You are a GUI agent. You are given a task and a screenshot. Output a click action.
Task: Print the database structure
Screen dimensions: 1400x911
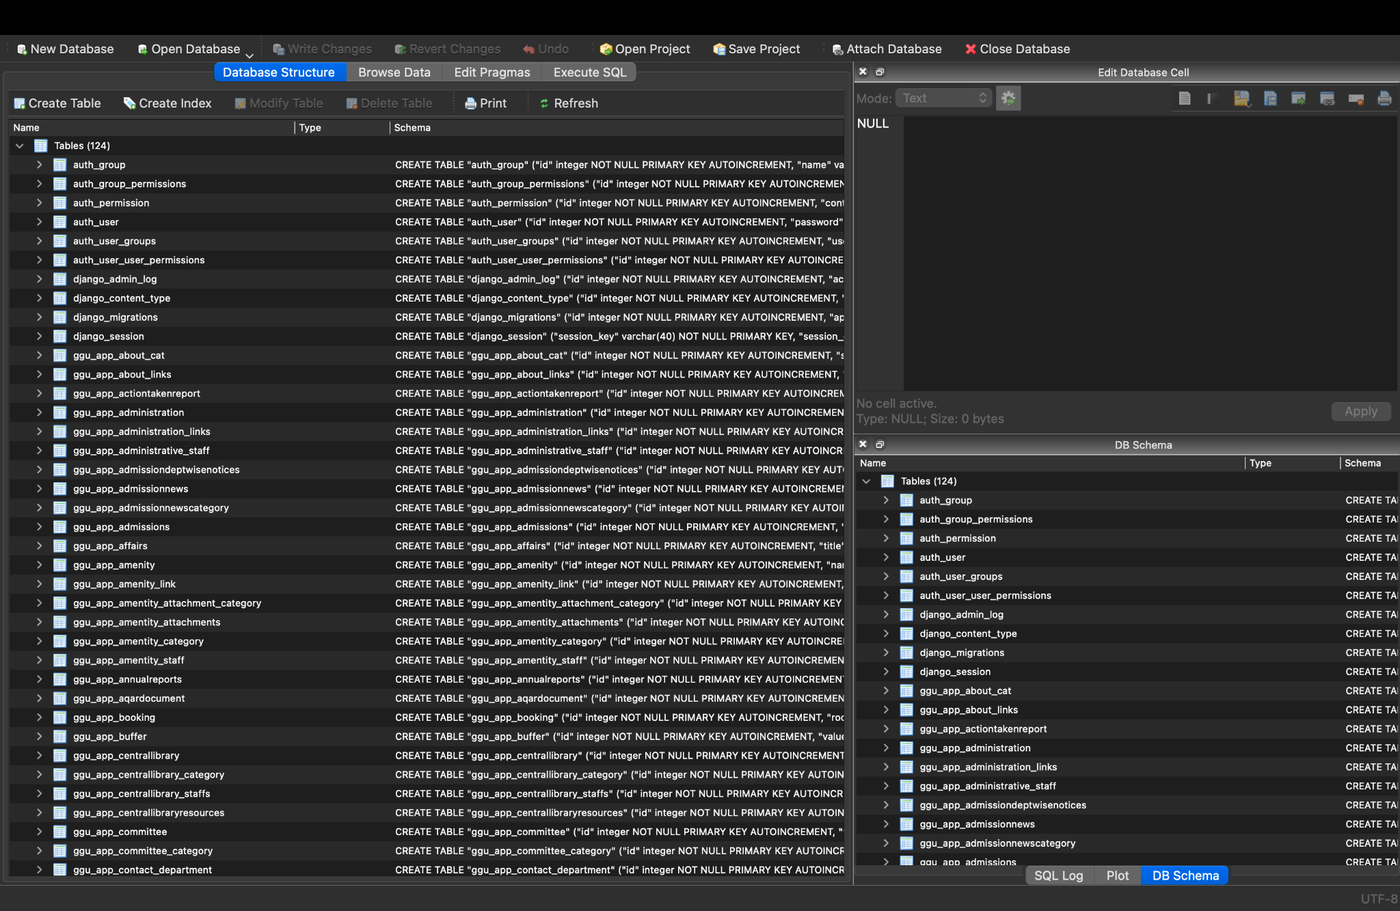click(486, 103)
